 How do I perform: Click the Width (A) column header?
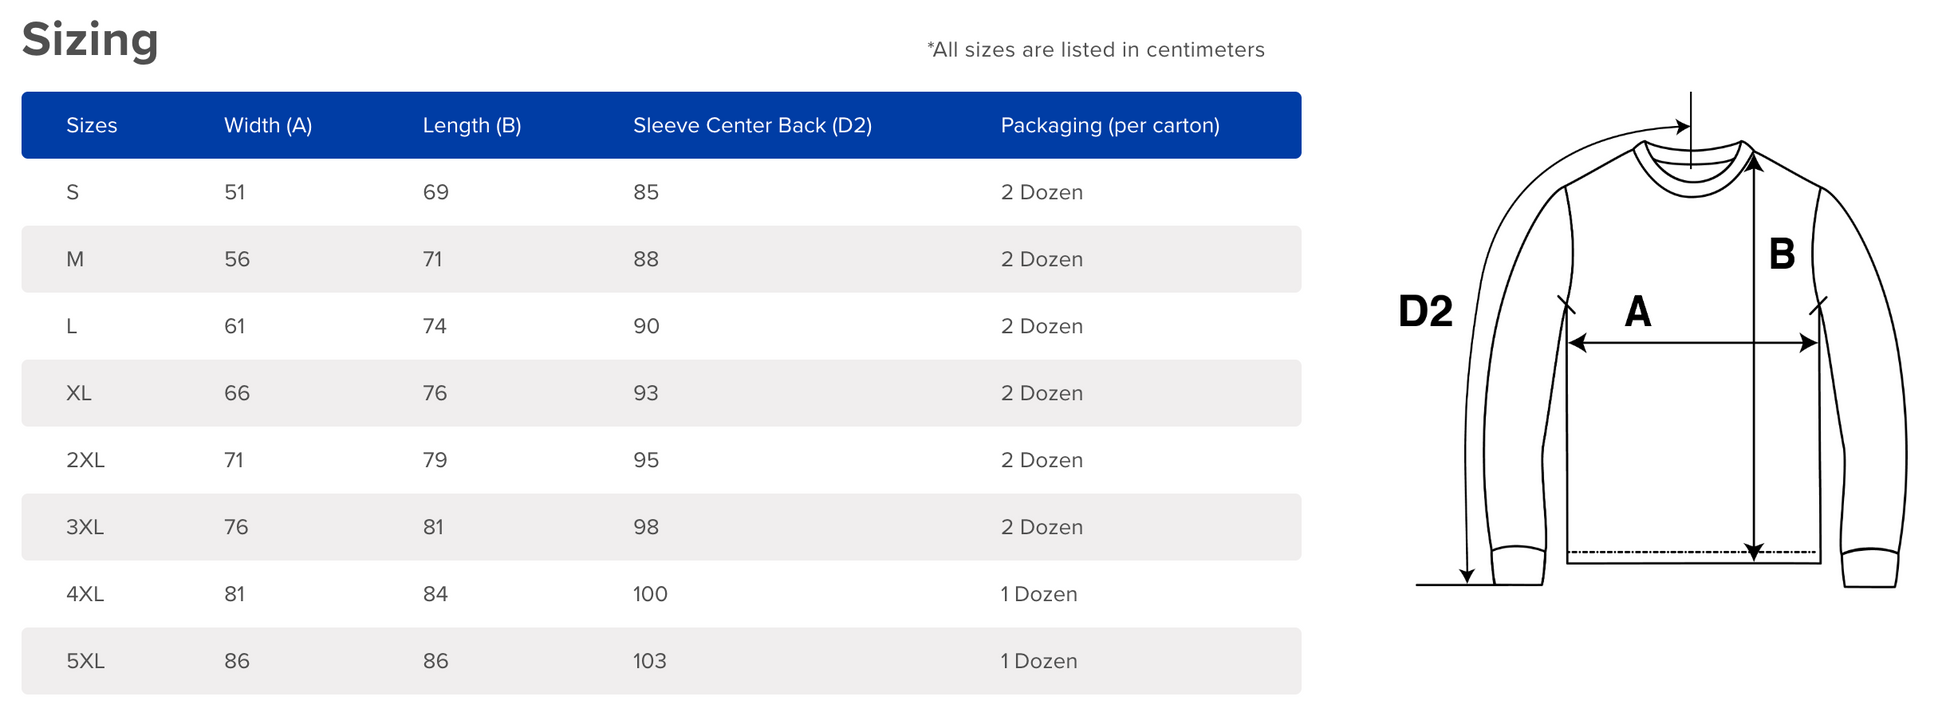[268, 126]
